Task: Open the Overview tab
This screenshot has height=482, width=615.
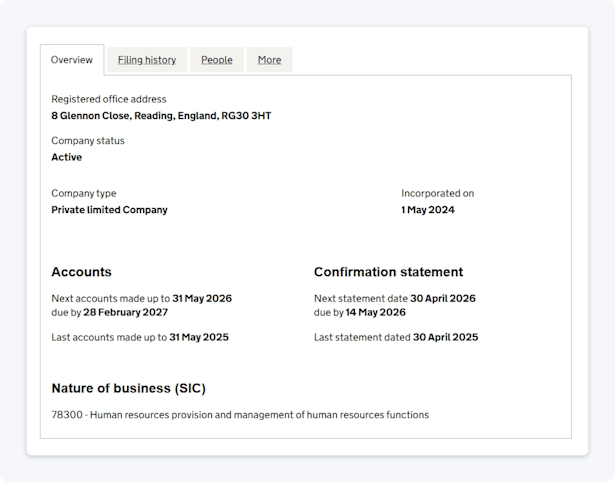Action: pyautogui.click(x=72, y=60)
